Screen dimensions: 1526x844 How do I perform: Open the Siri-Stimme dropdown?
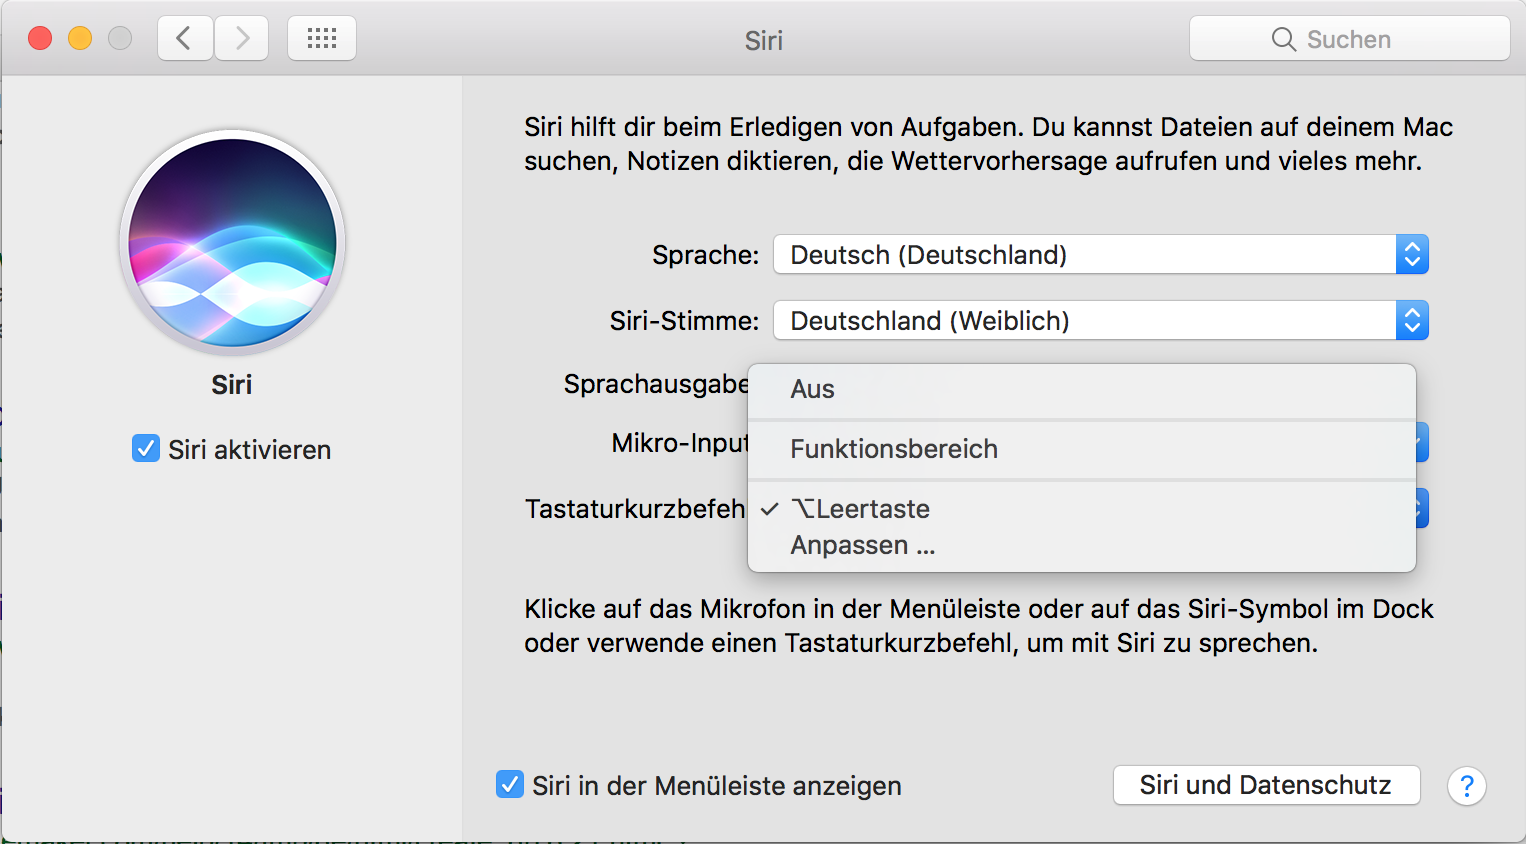[x=1085, y=321]
